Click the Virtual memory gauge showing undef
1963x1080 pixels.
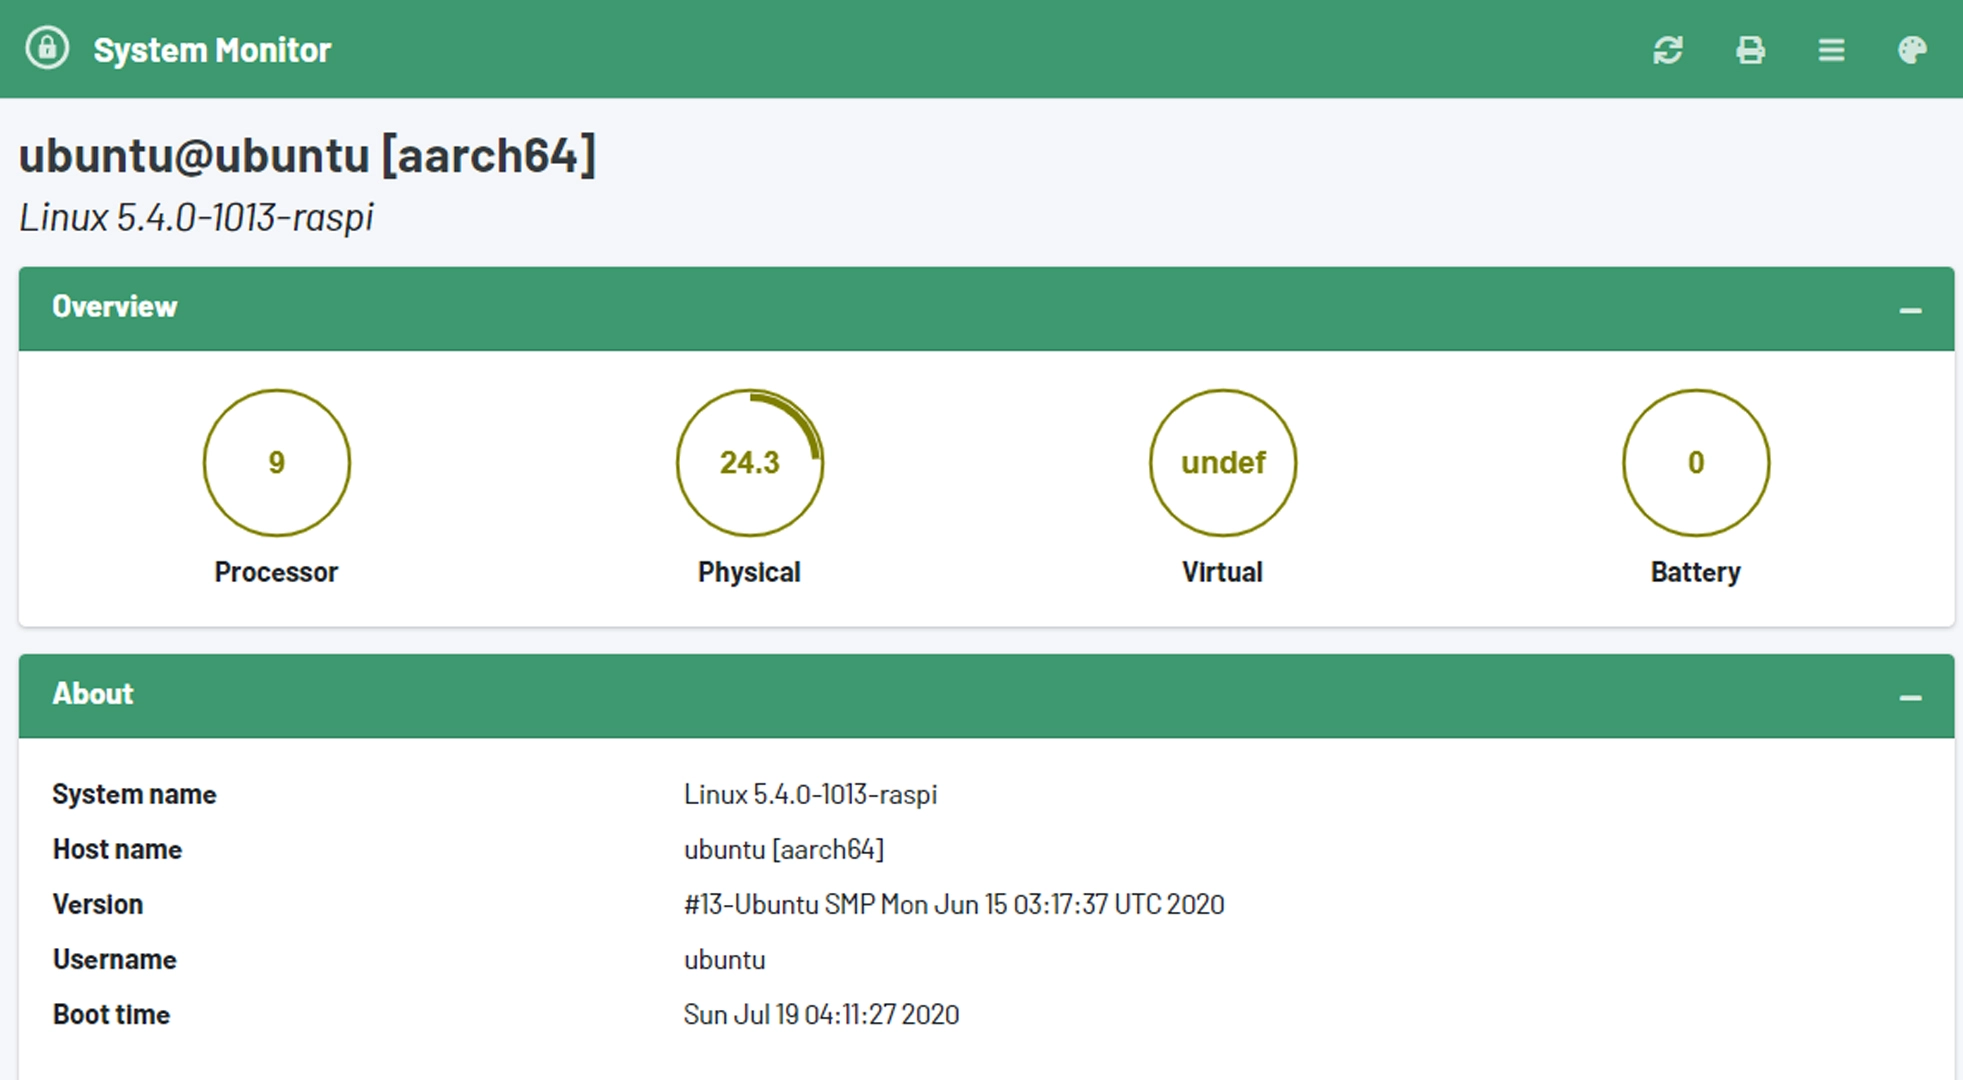[1222, 462]
